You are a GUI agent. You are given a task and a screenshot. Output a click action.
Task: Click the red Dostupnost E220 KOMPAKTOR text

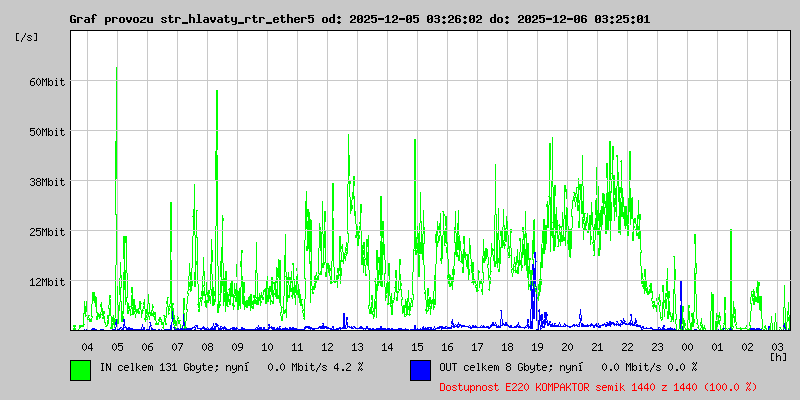tap(597, 387)
